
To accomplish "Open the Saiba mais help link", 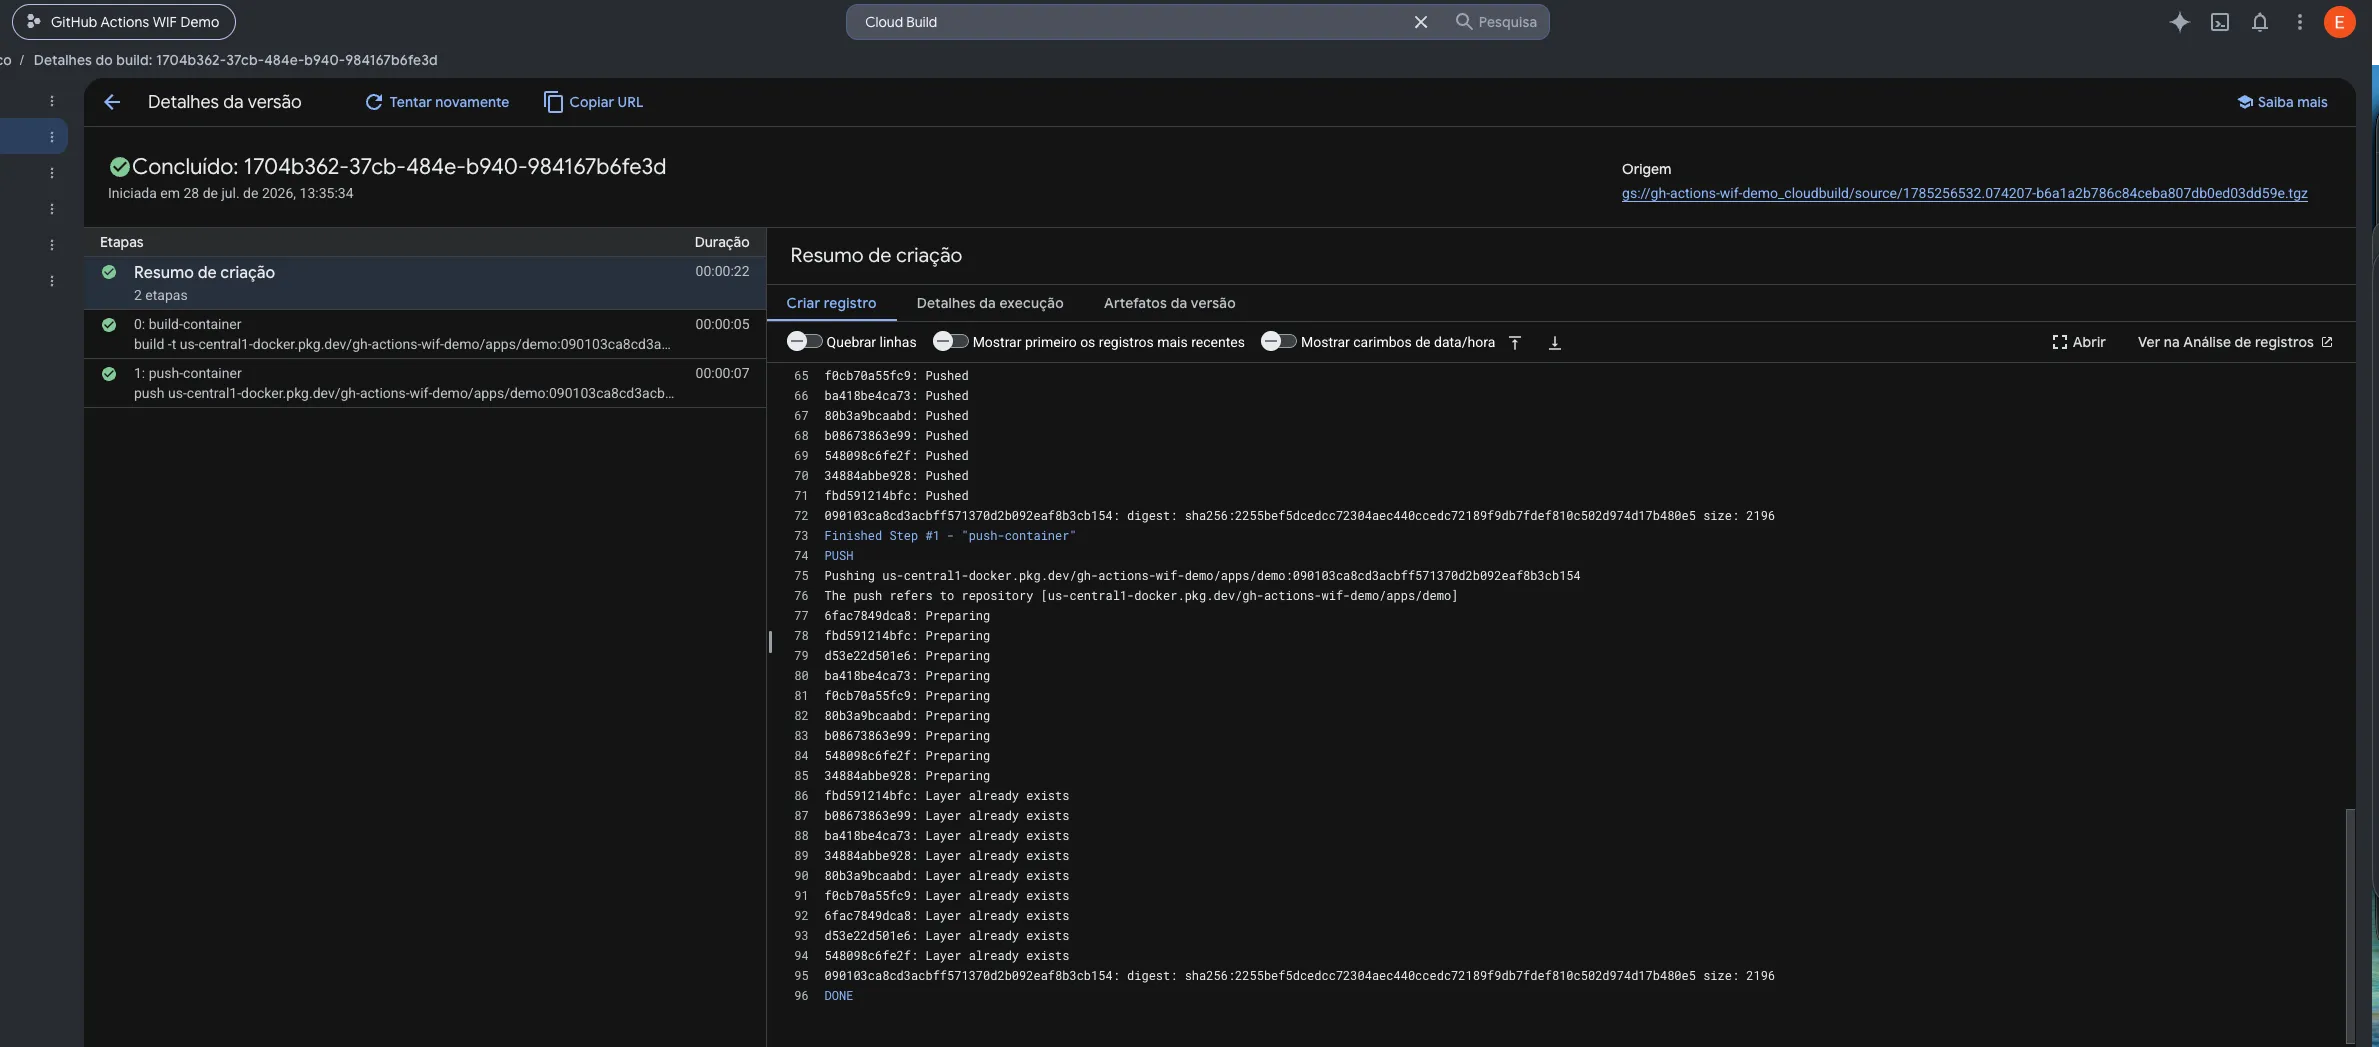I will click(2282, 102).
